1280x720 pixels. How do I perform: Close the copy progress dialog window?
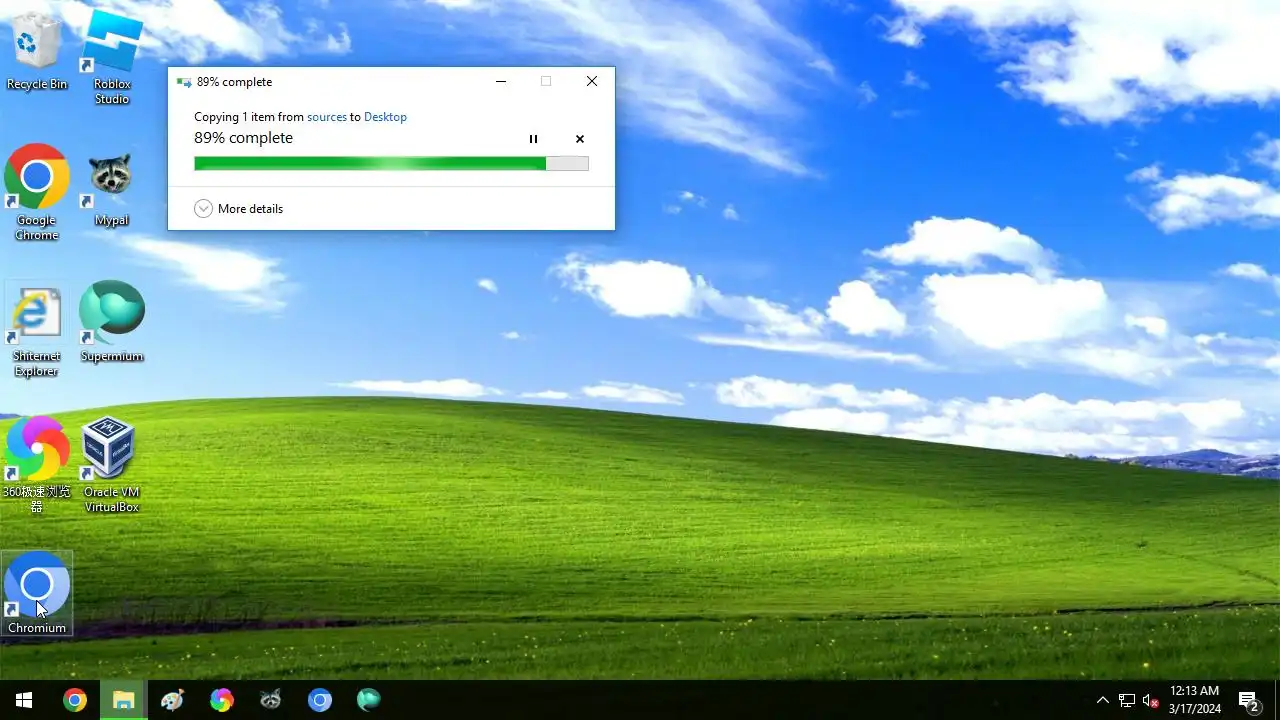pyautogui.click(x=592, y=82)
